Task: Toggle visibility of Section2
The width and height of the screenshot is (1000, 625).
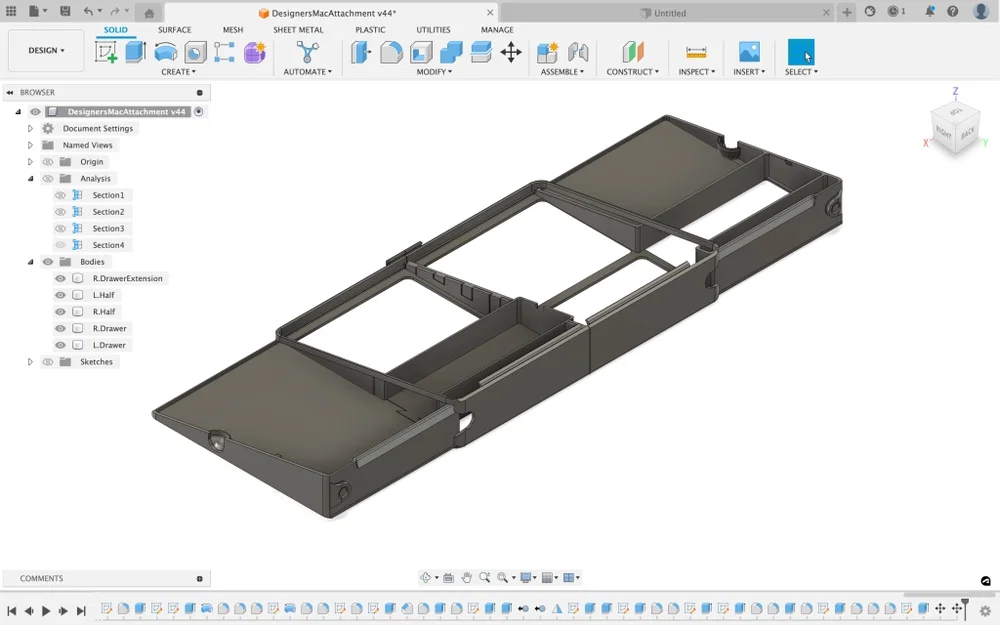Action: click(x=60, y=212)
